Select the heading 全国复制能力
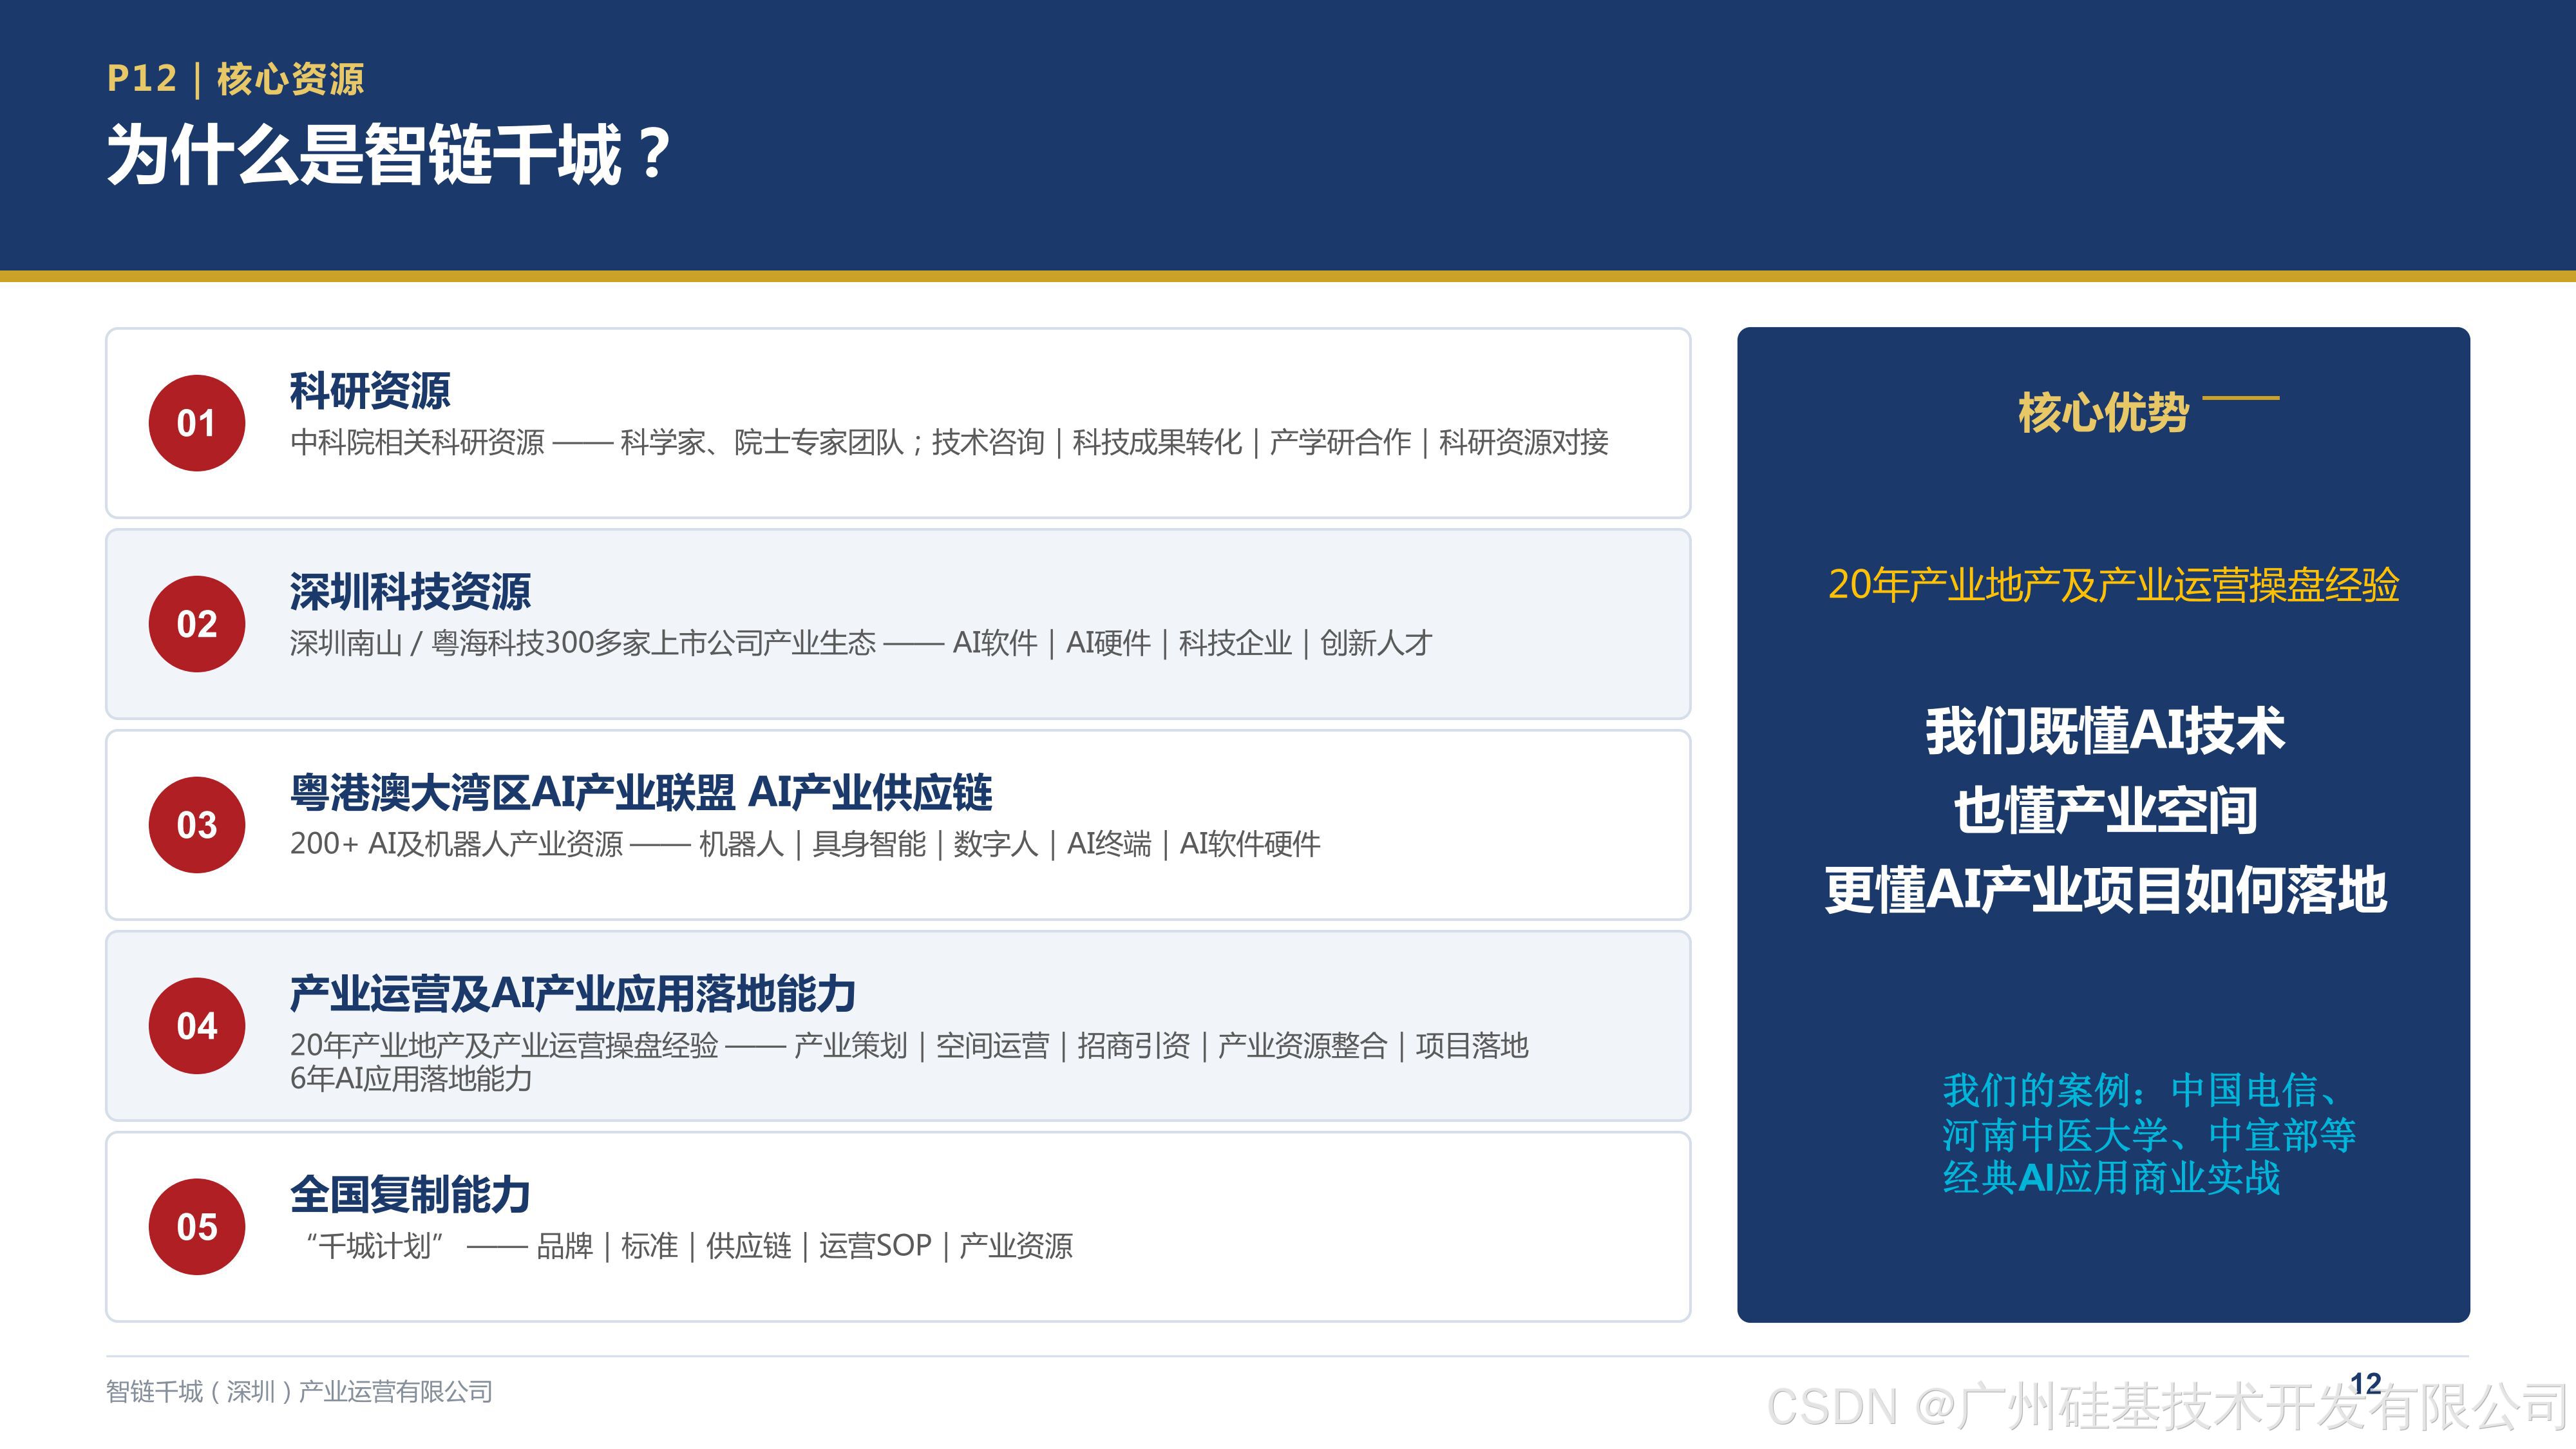Image resolution: width=2576 pixels, height=1449 pixels. point(410,1194)
